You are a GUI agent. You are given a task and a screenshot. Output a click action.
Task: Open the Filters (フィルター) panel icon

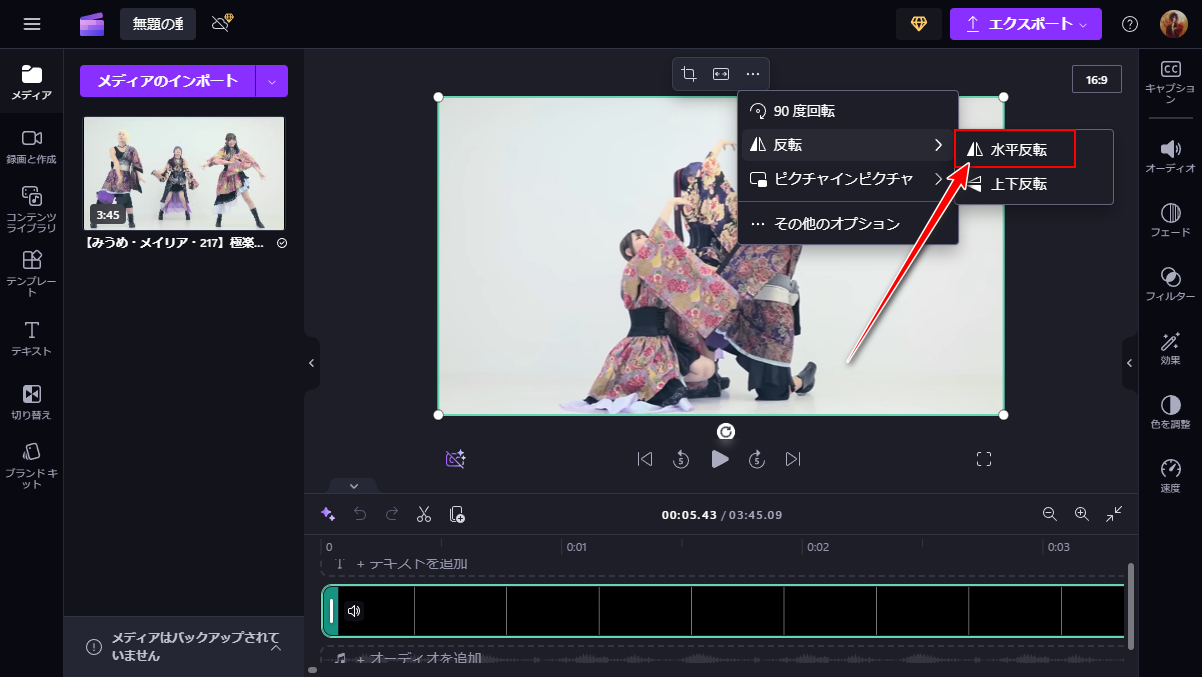(1170, 284)
